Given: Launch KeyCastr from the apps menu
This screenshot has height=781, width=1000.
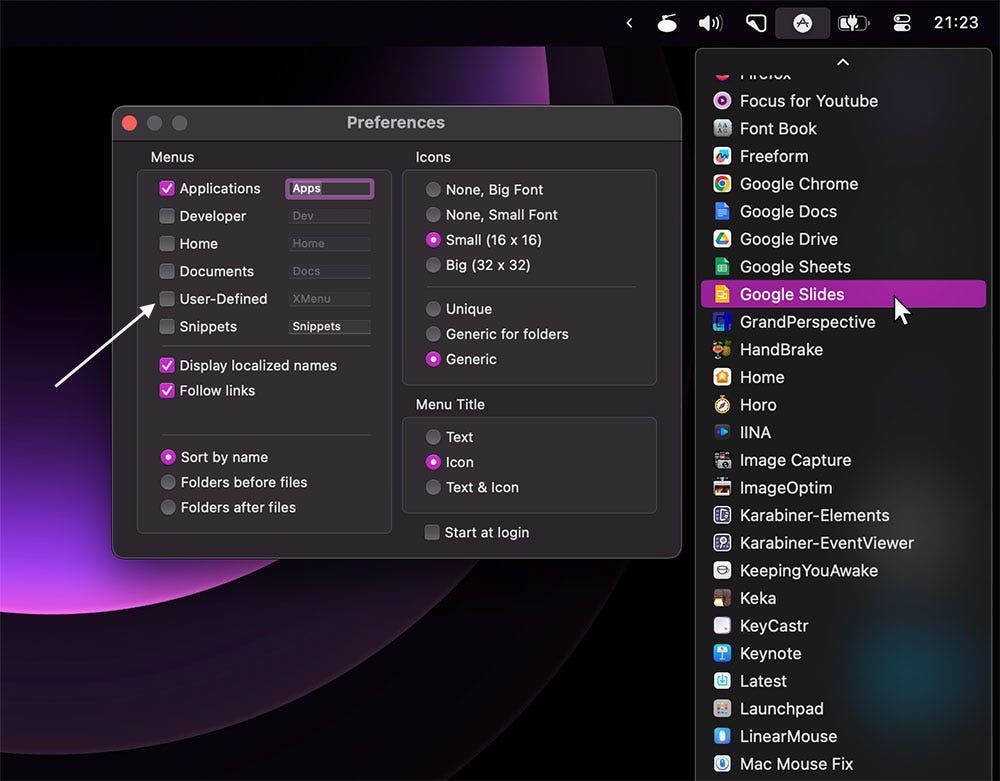Looking at the screenshot, I should 843,625.
